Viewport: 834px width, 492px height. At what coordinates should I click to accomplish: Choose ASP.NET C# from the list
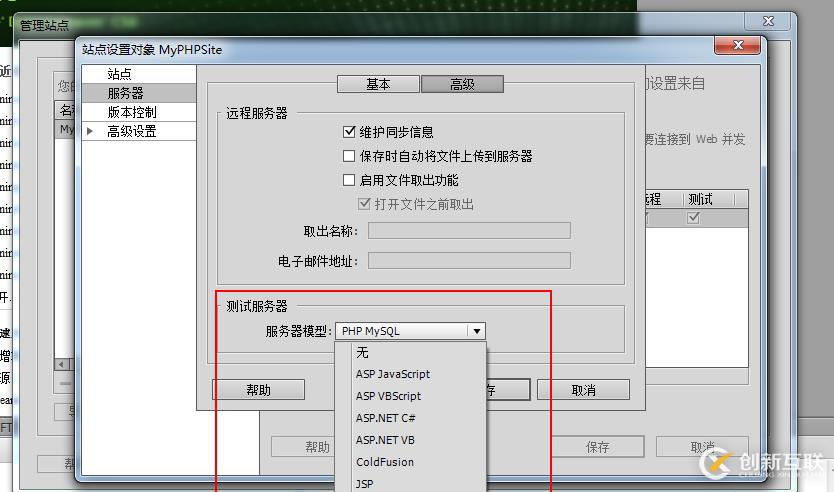411,419
